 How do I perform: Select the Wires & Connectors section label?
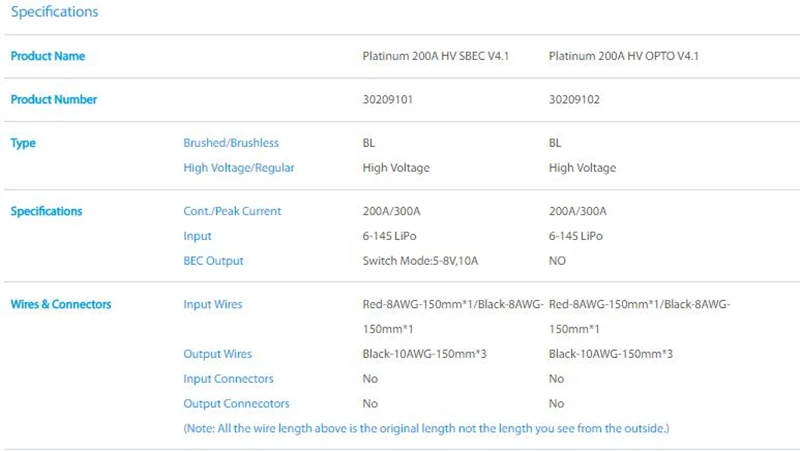61,305
